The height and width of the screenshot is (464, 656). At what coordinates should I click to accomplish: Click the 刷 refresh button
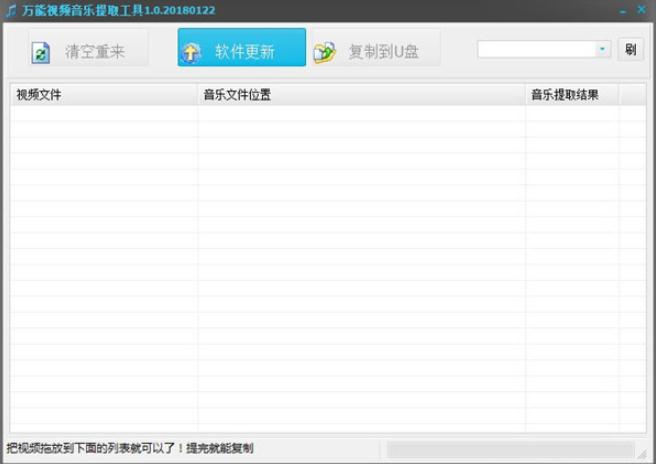[x=631, y=49]
